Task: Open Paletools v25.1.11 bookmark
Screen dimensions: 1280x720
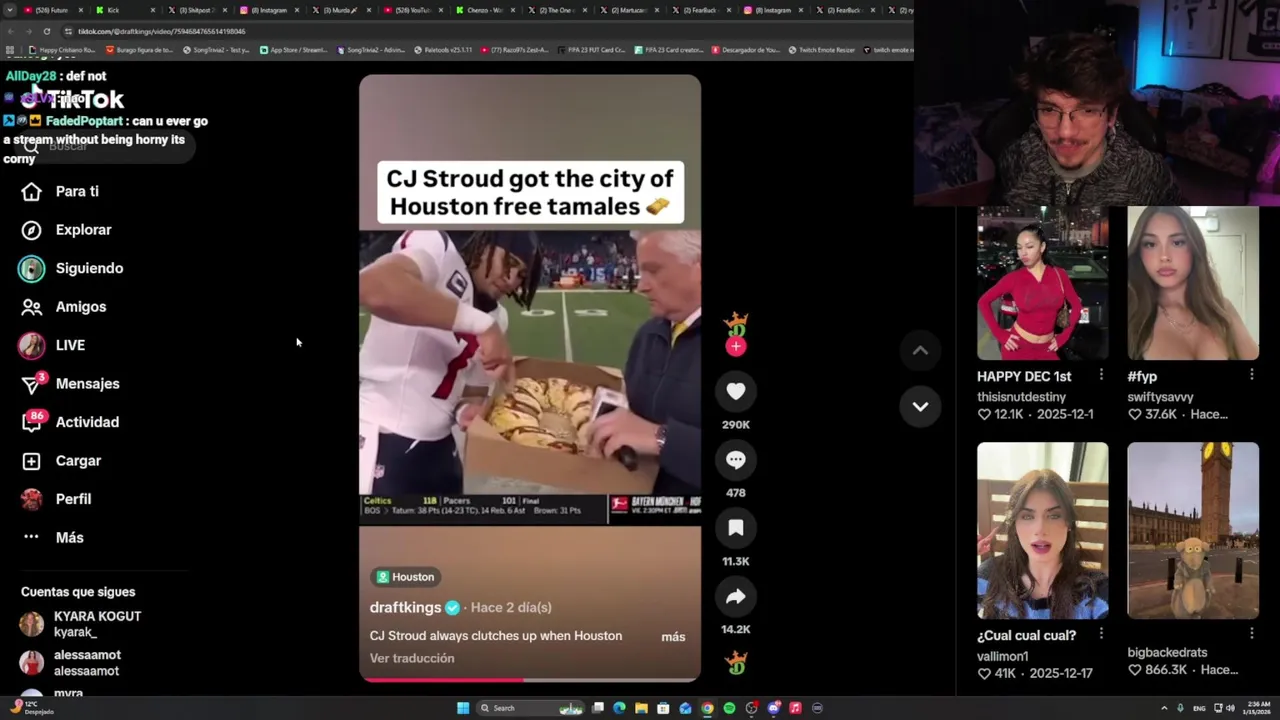Action: 442,49
